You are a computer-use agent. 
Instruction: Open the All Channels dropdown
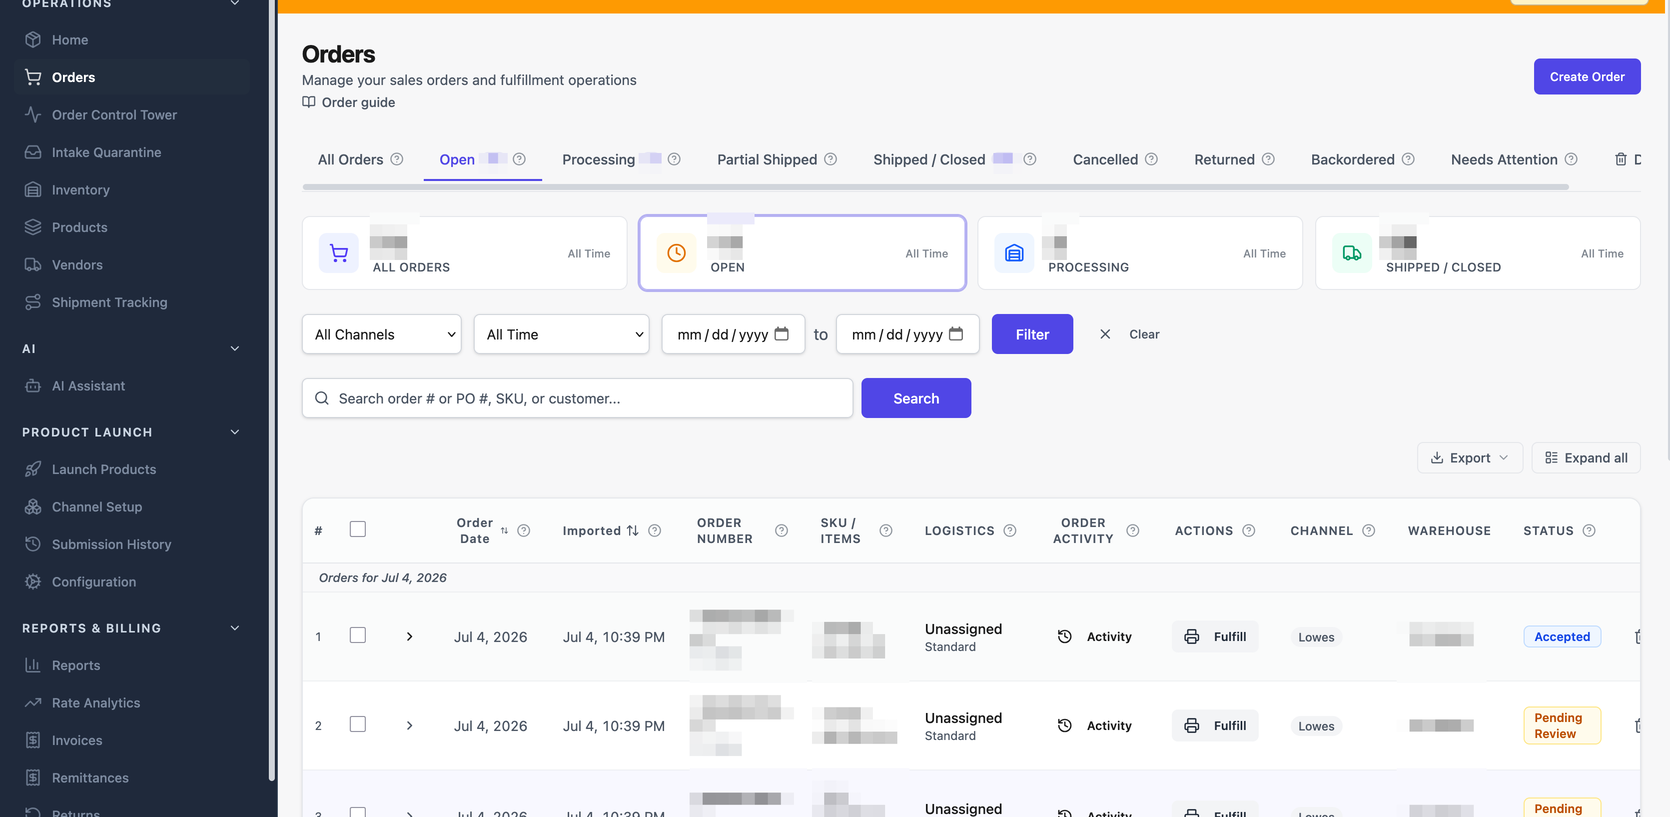point(382,334)
